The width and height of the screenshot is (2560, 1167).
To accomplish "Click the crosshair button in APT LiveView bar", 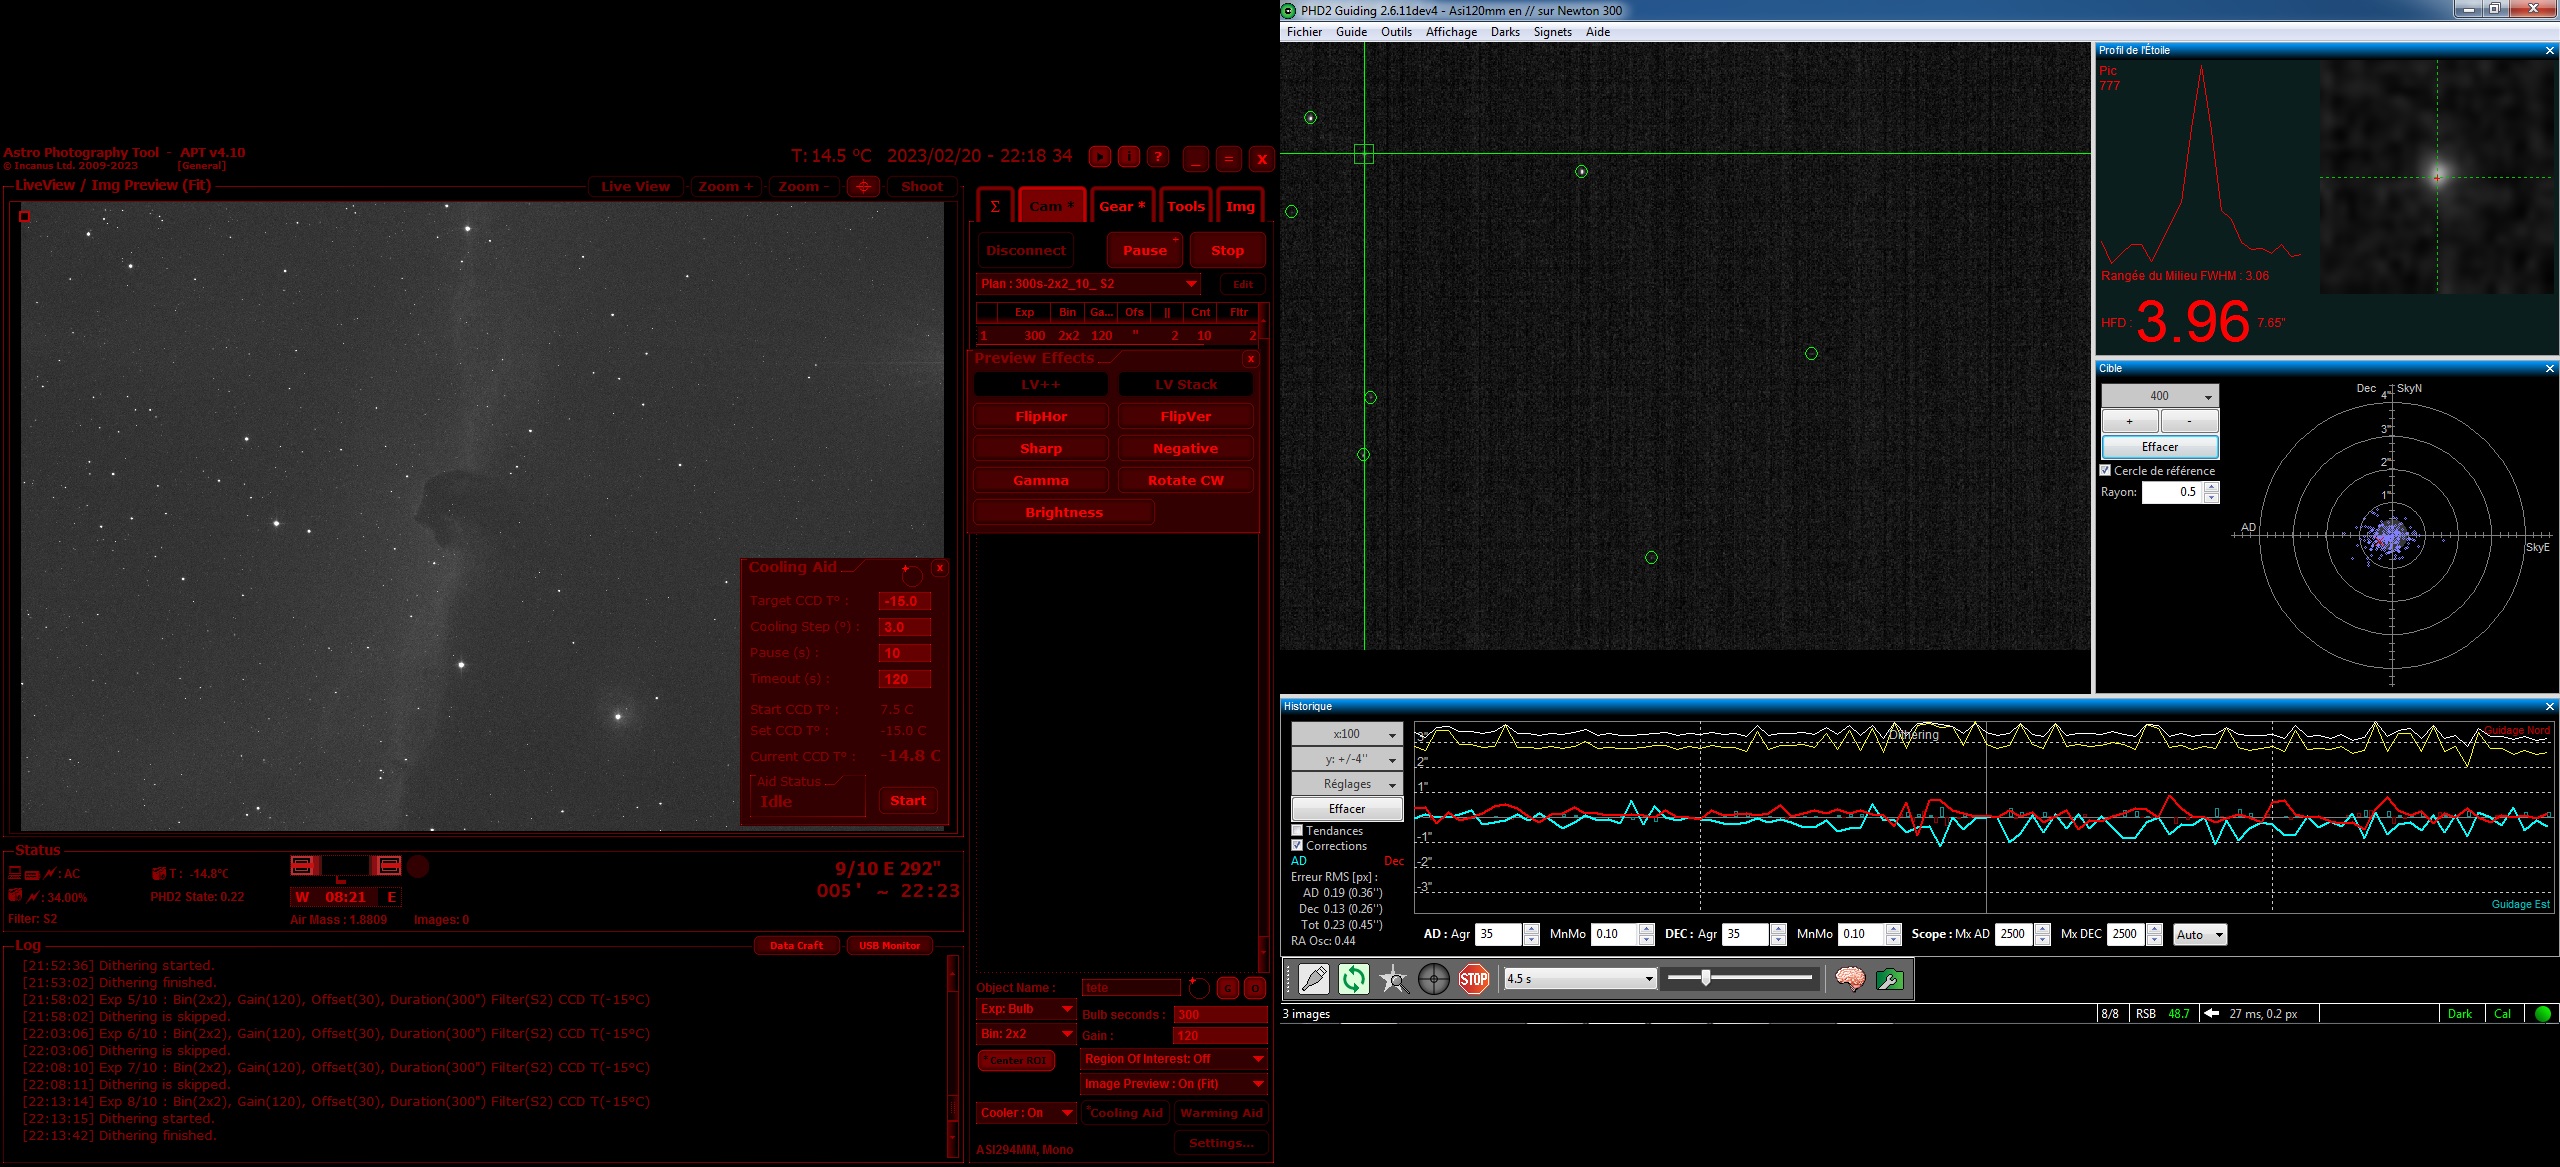I will coord(863,186).
